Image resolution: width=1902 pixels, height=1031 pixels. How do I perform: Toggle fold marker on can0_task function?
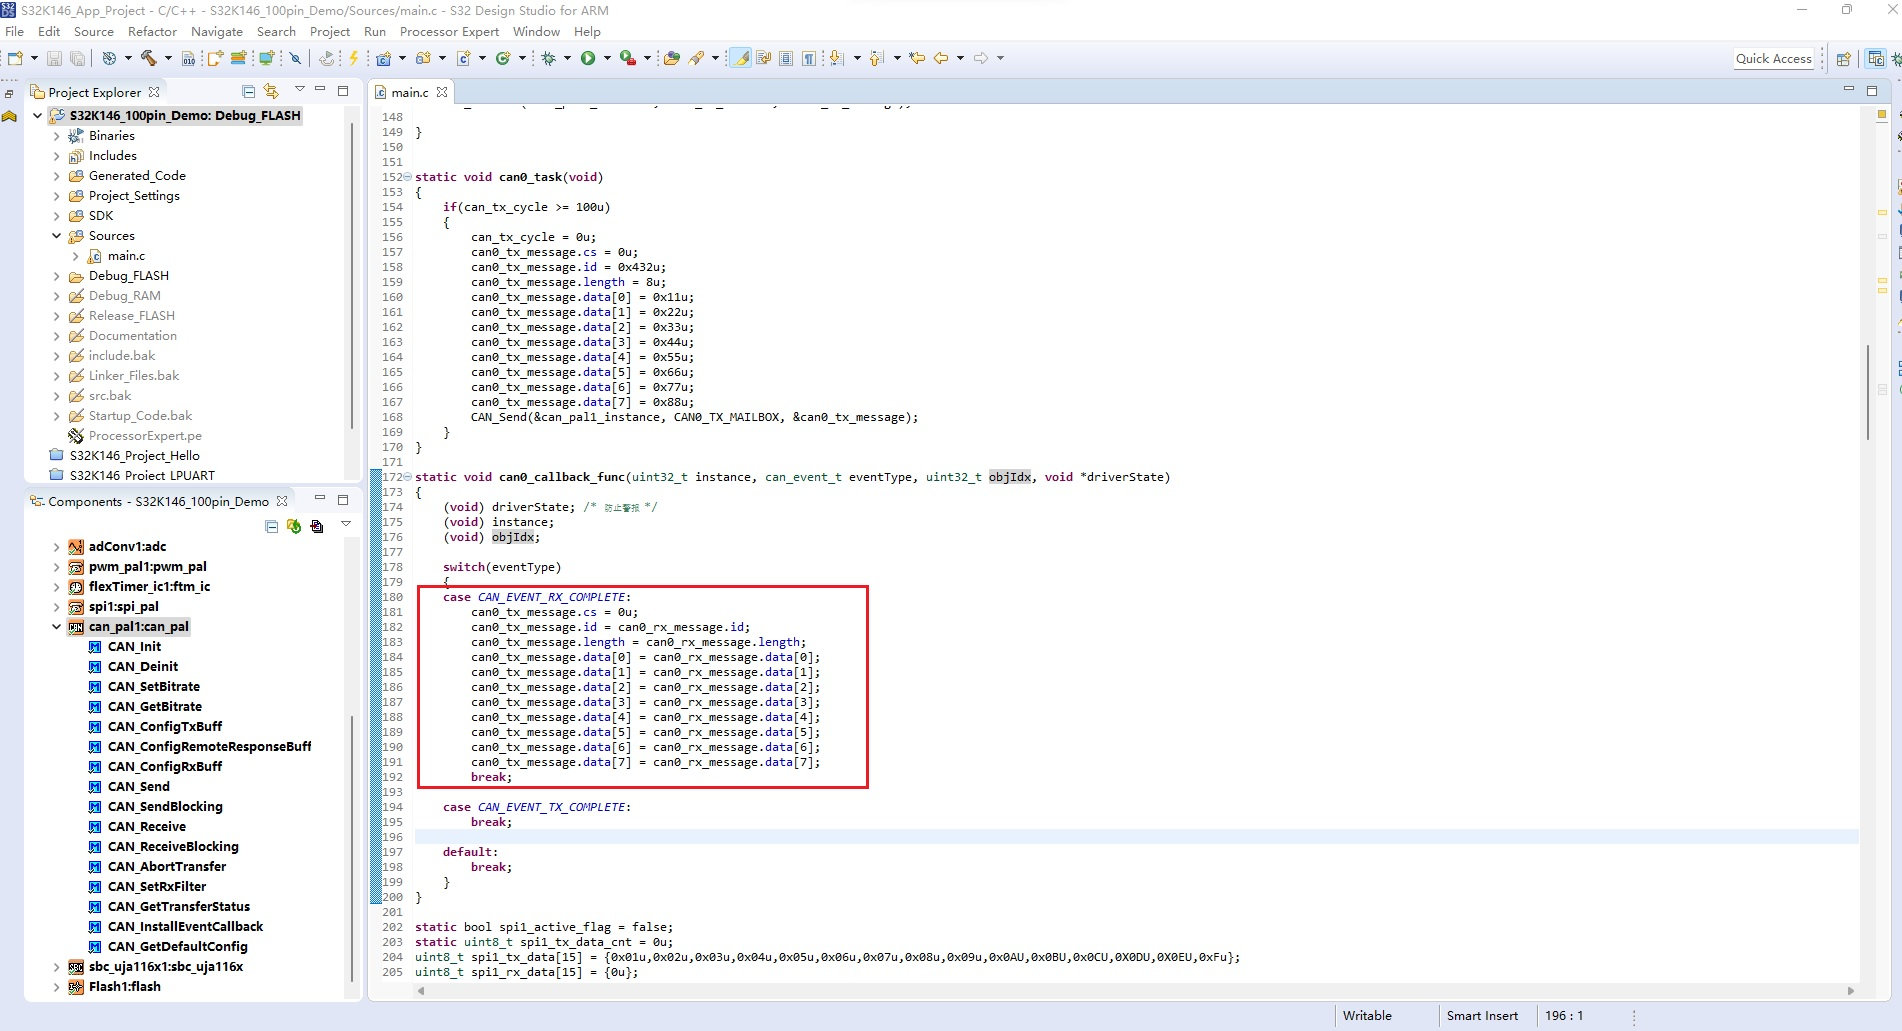(407, 177)
